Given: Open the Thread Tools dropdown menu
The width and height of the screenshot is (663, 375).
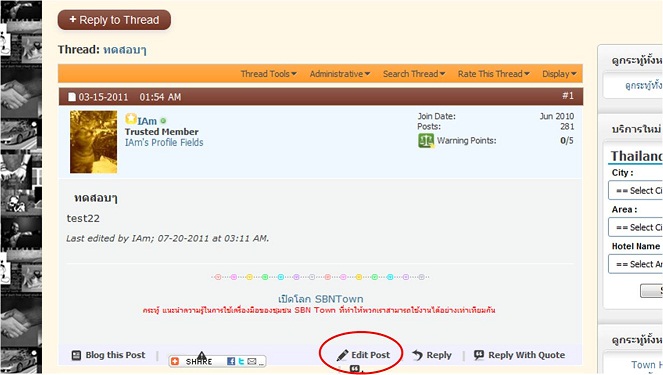Looking at the screenshot, I should coord(268,74).
